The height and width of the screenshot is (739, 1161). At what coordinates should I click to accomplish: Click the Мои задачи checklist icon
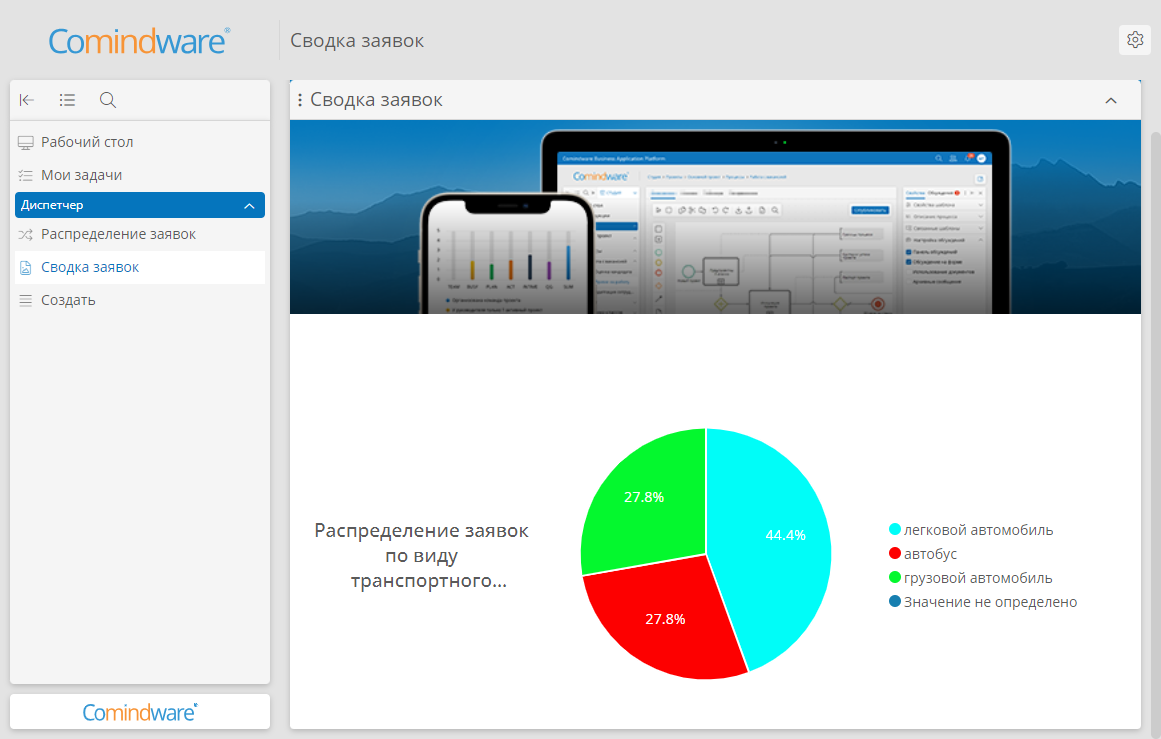(x=26, y=175)
